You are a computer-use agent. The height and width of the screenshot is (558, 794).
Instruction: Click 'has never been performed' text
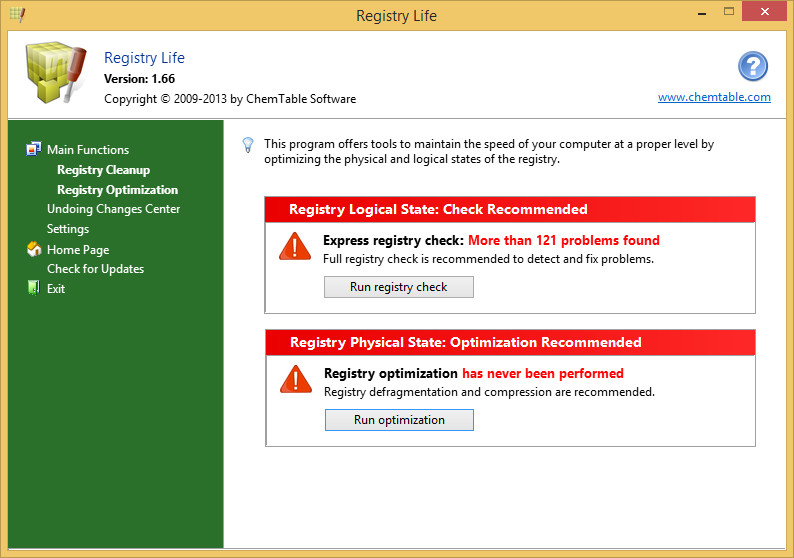click(542, 374)
